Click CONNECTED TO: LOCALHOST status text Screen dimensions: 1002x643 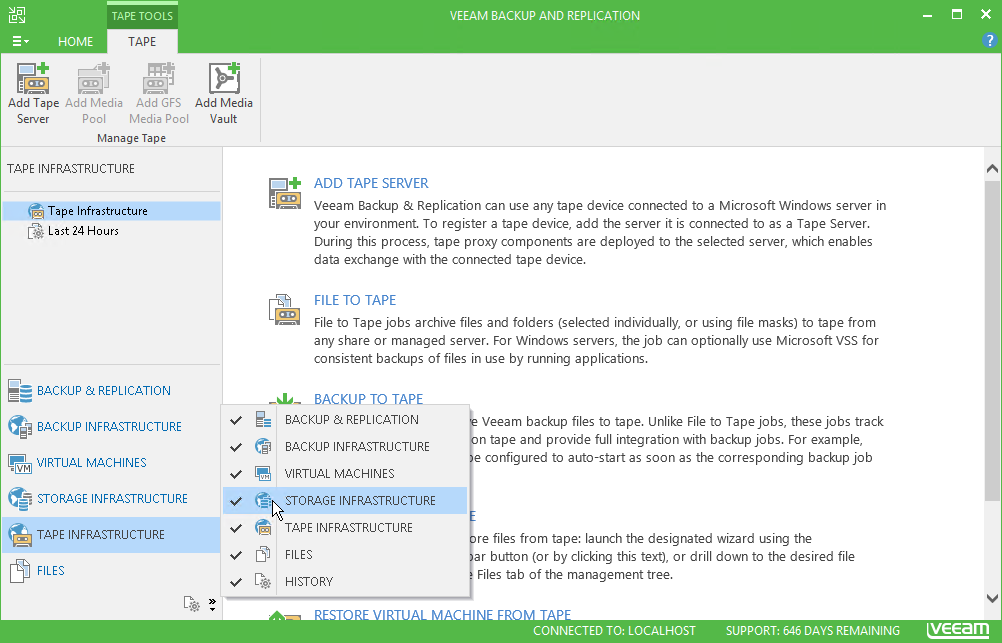(x=614, y=631)
